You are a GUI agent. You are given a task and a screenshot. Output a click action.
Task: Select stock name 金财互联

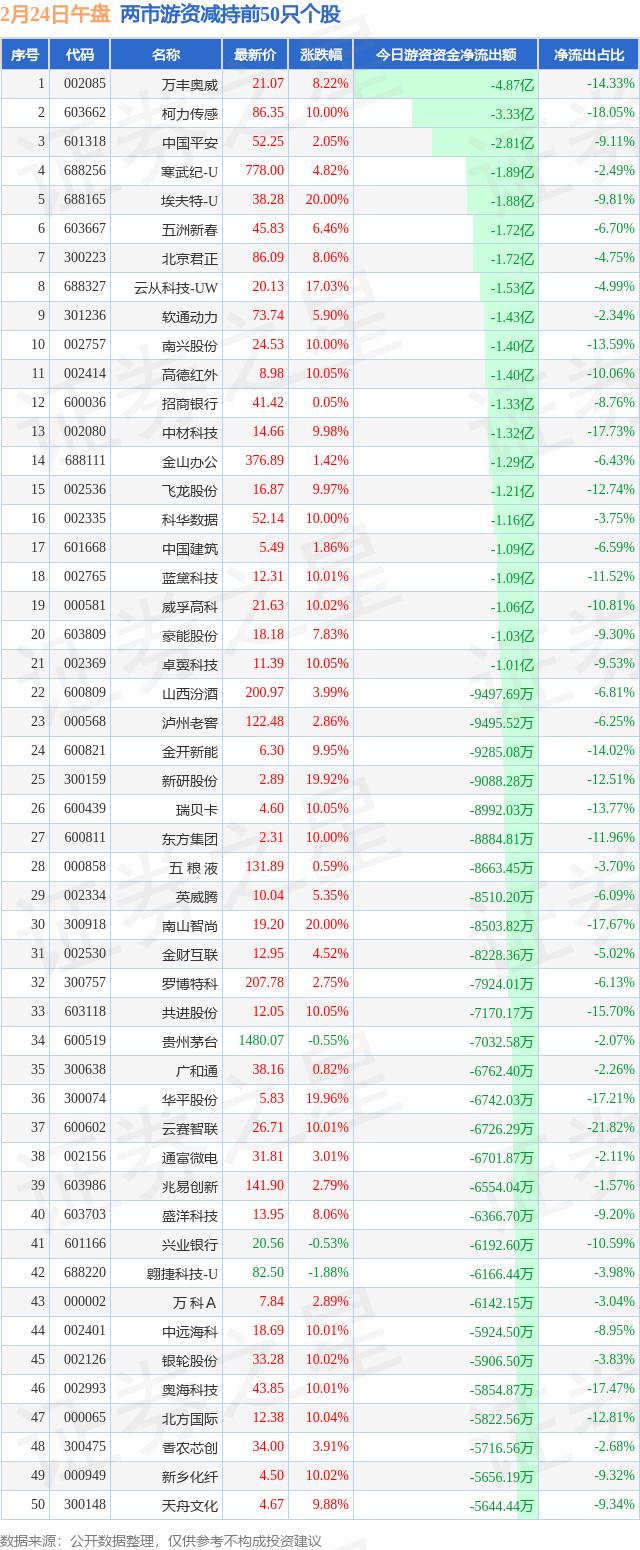(x=189, y=954)
